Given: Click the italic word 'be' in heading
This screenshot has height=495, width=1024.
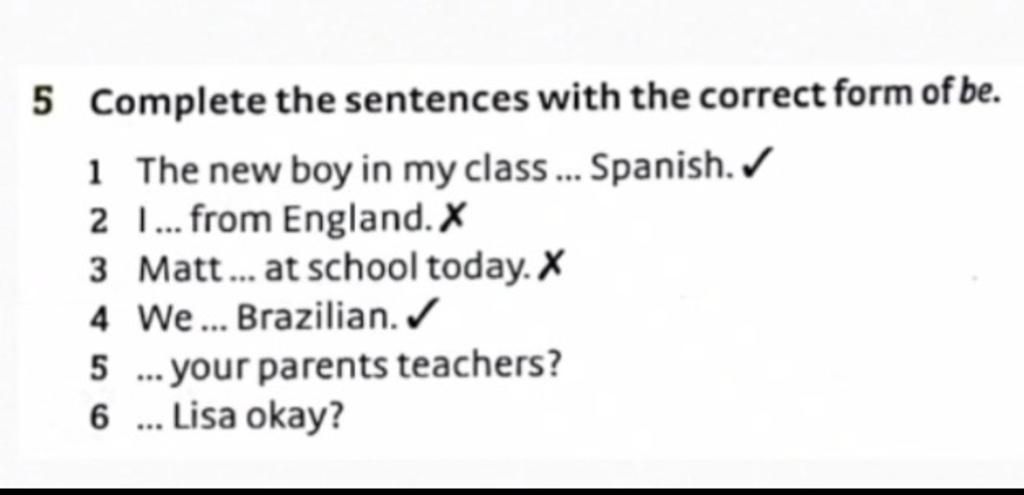Looking at the screenshot, I should (985, 95).
